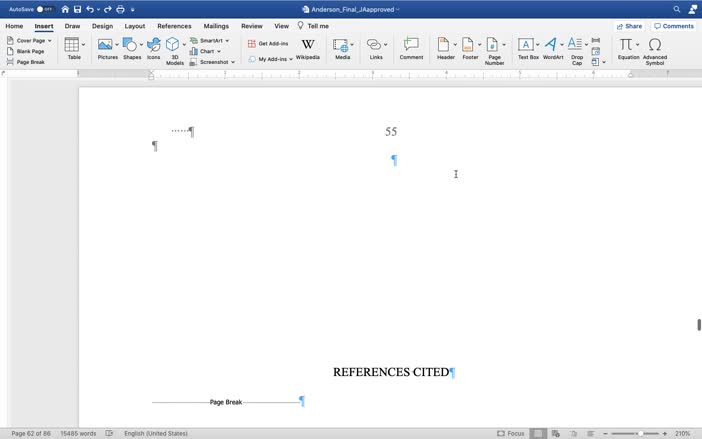Image resolution: width=702 pixels, height=439 pixels.
Task: Switch to the Mailings tab
Action: coord(216,26)
